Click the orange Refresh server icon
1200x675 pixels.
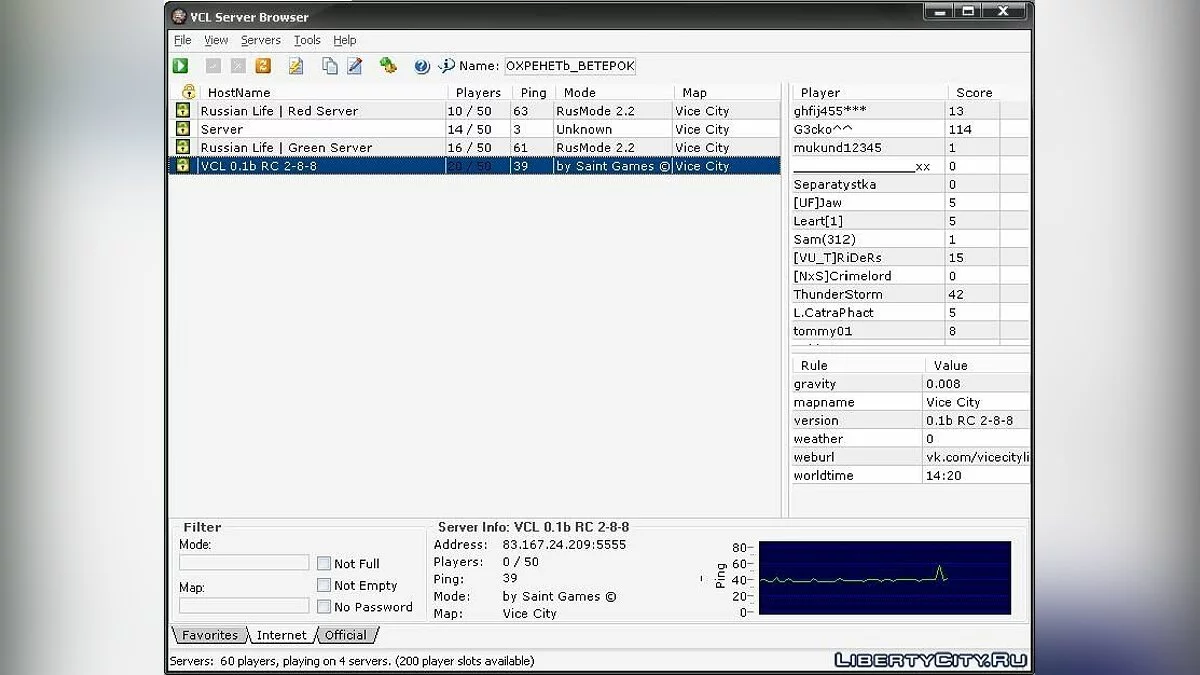pyautogui.click(x=263, y=66)
